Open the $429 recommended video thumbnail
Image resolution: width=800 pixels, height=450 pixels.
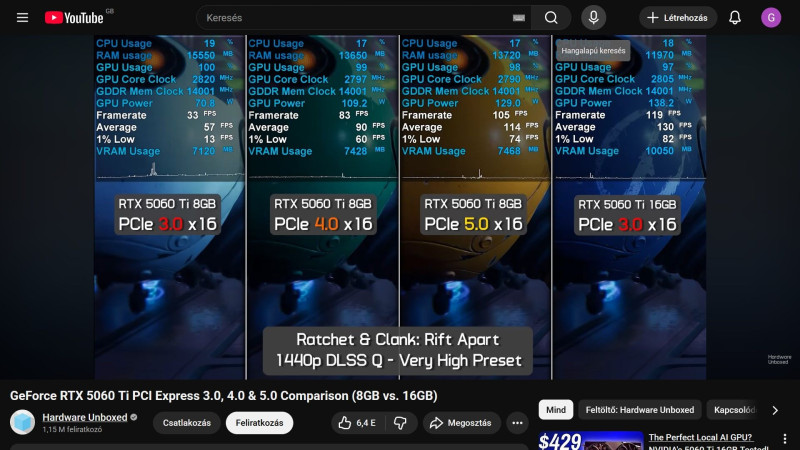point(590,441)
